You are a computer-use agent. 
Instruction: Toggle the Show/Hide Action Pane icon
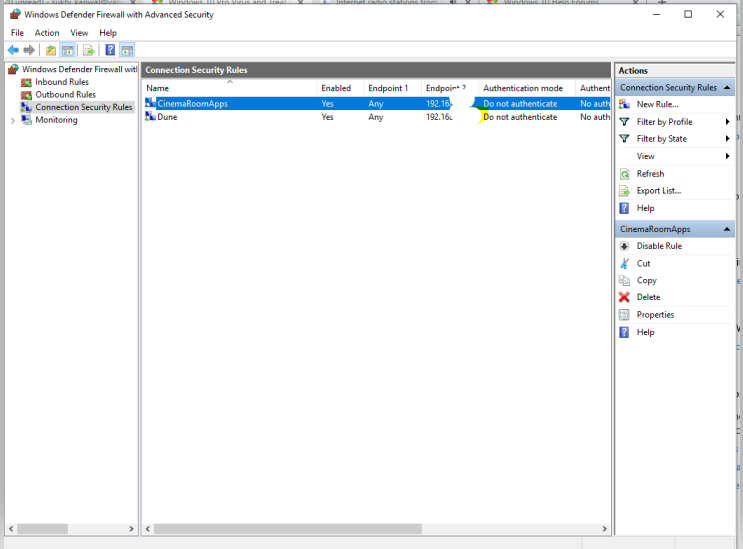[x=127, y=50]
